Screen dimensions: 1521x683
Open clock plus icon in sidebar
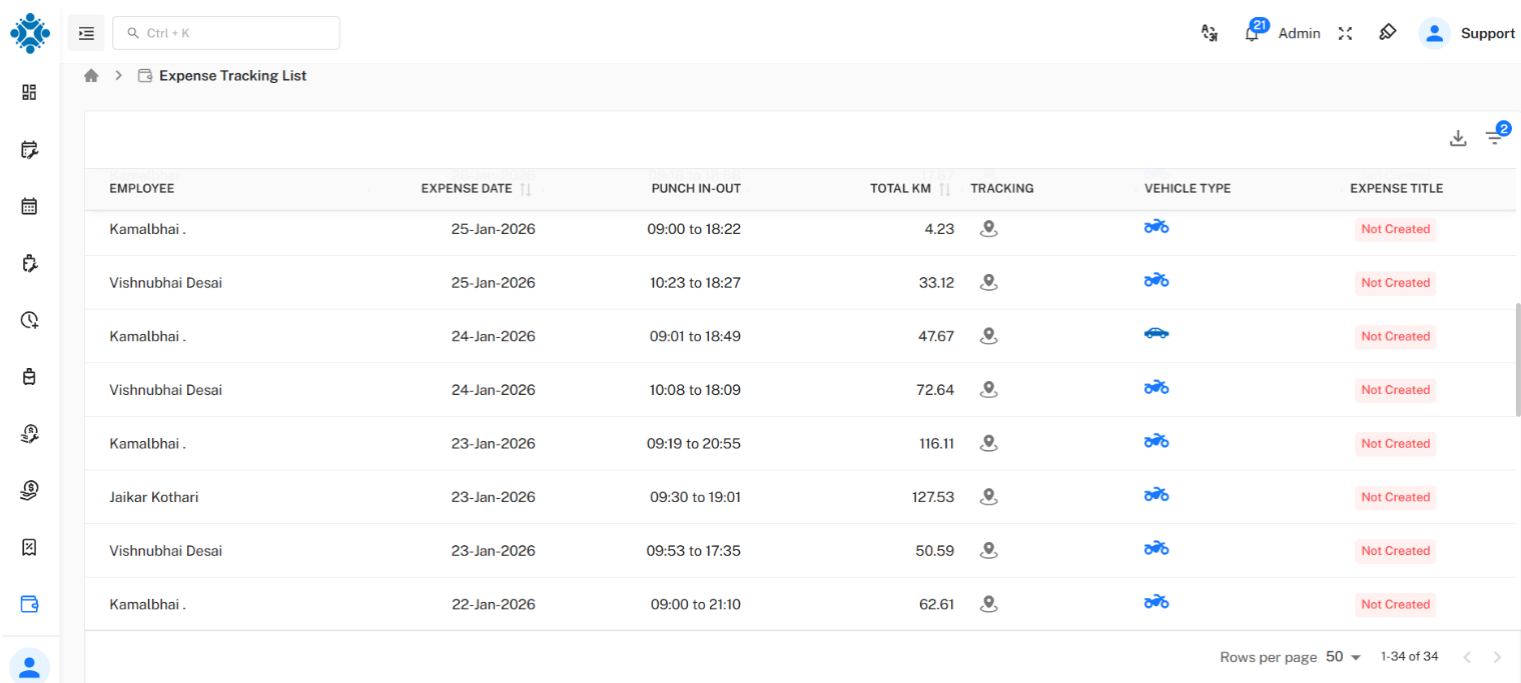(29, 320)
